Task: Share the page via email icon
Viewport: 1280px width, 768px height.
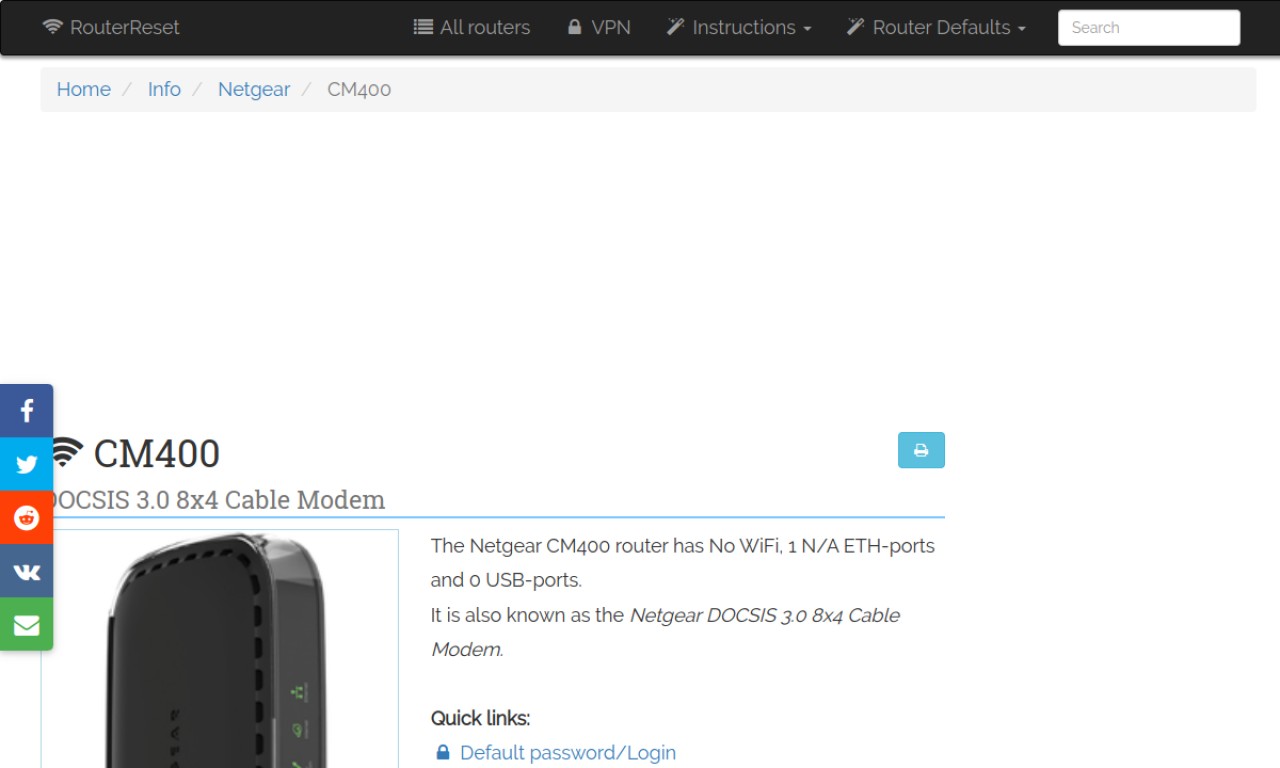Action: click(x=26, y=624)
